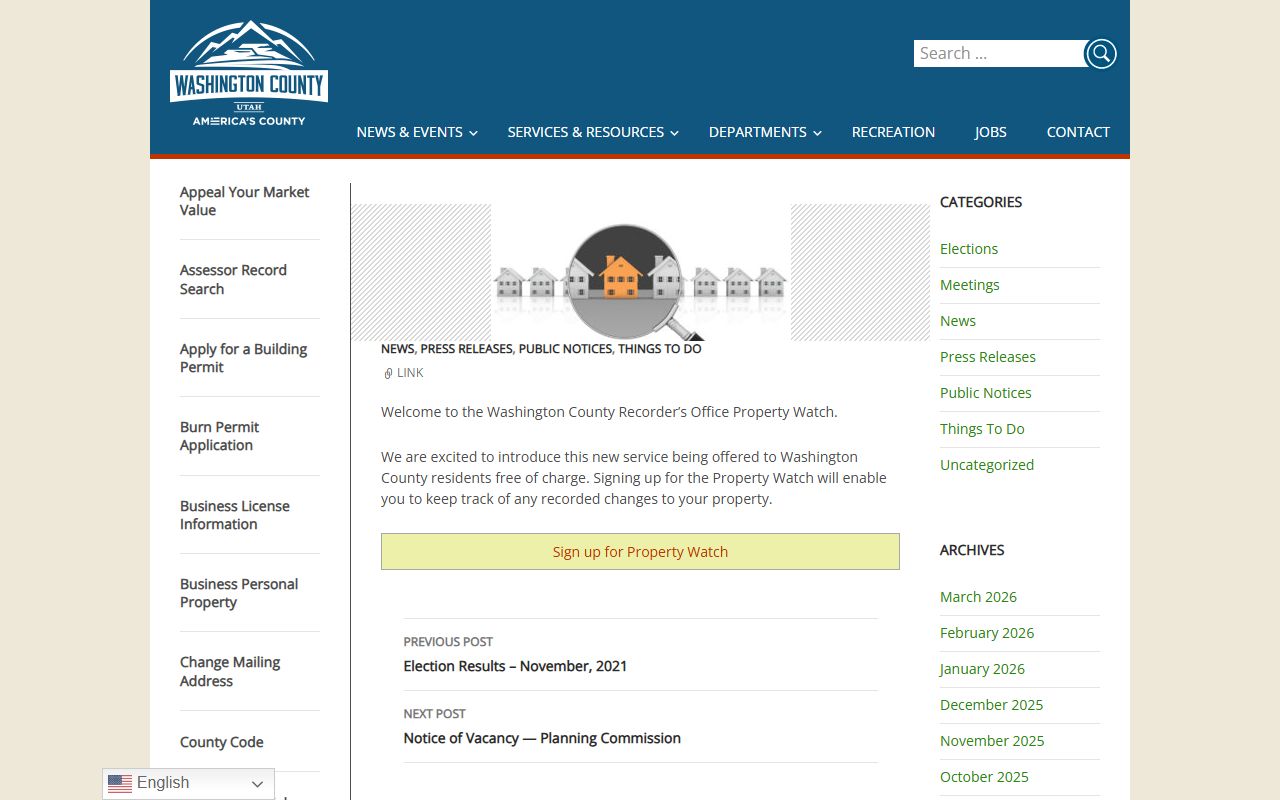Open the November 2025 archive

[992, 741]
